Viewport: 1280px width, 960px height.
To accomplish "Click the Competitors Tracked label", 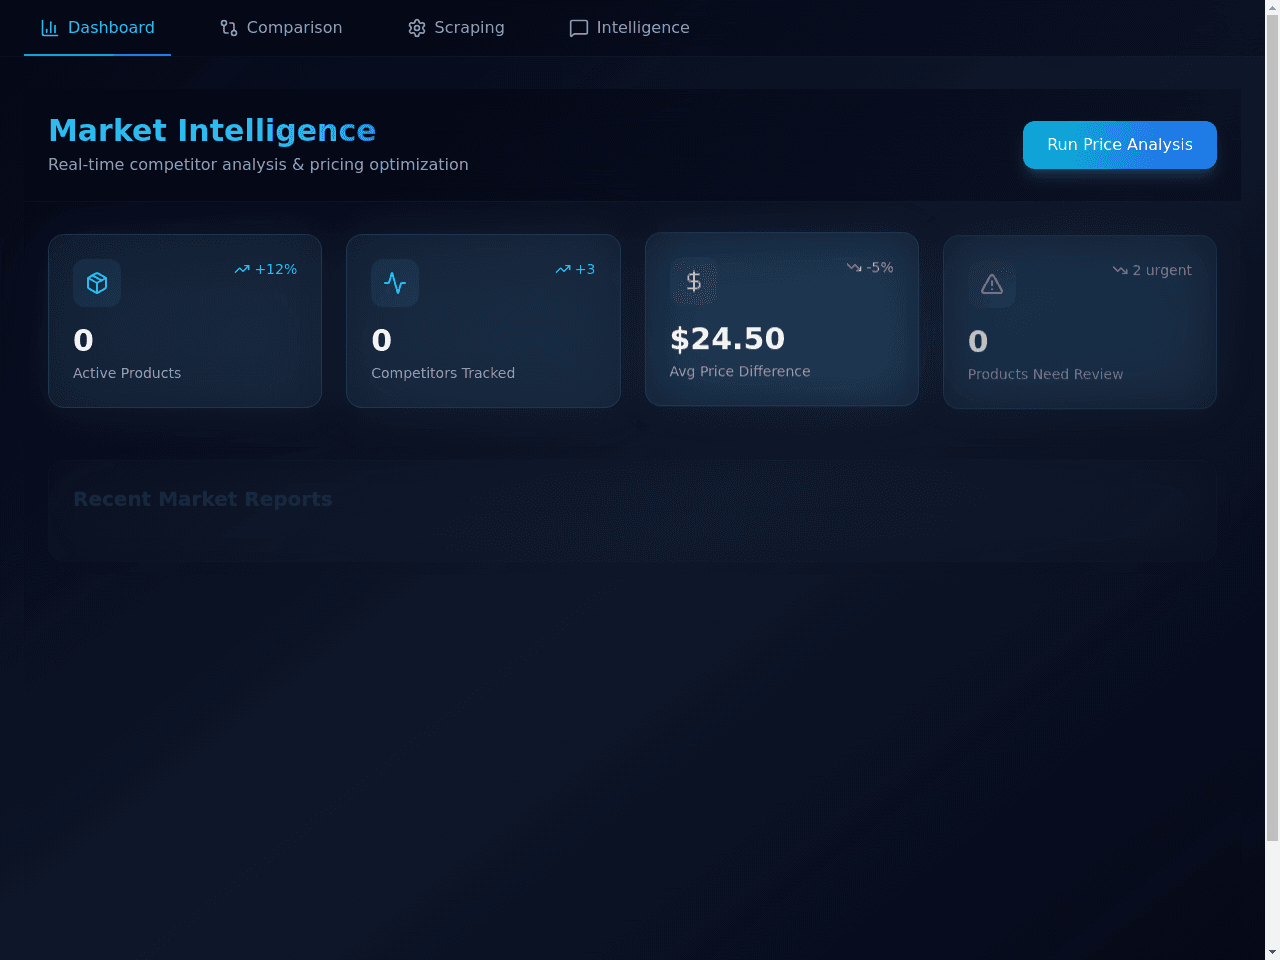I will [443, 373].
